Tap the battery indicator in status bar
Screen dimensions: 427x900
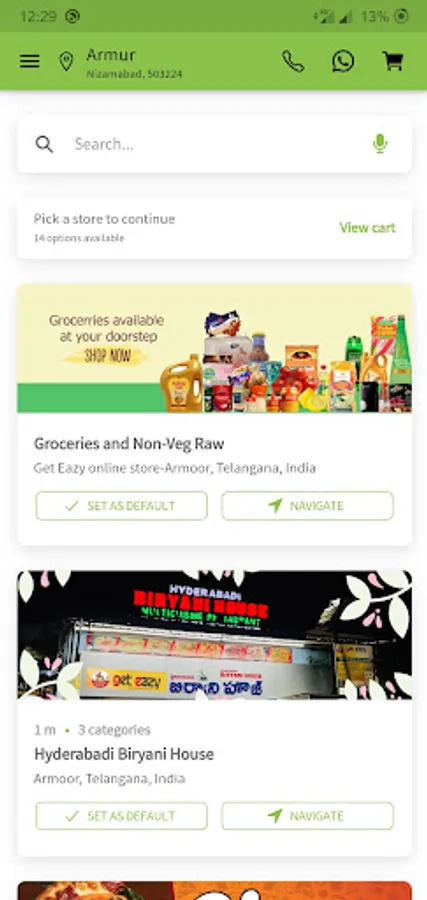(402, 16)
